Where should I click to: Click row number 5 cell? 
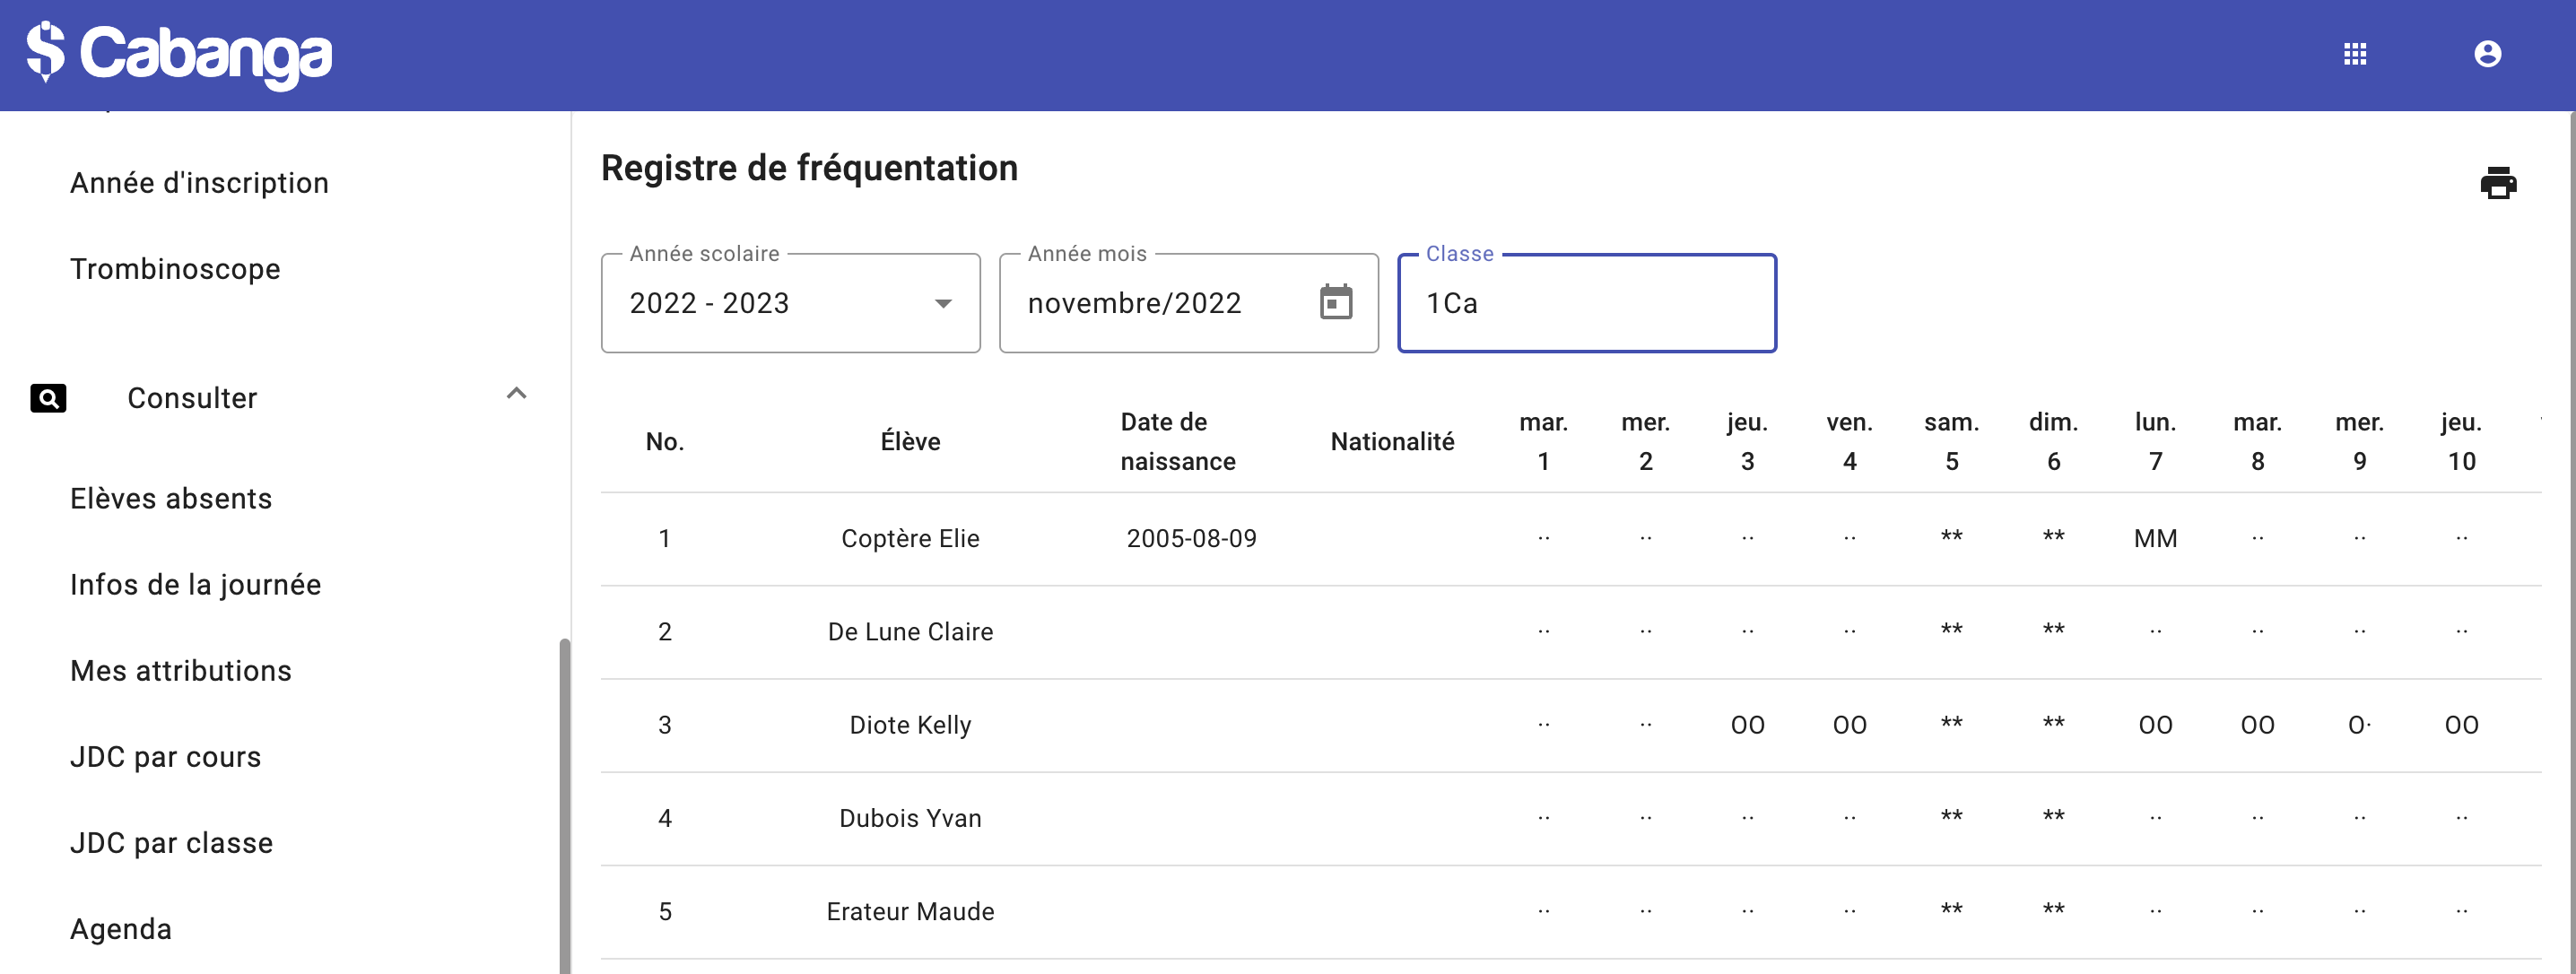665,911
